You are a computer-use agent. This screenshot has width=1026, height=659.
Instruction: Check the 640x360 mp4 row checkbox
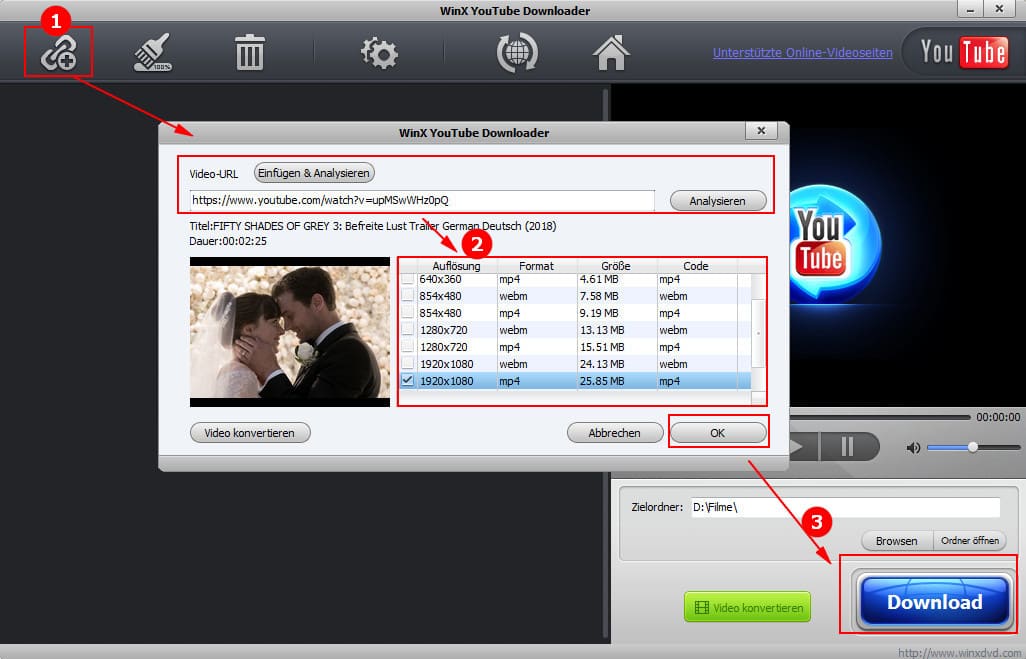click(408, 279)
